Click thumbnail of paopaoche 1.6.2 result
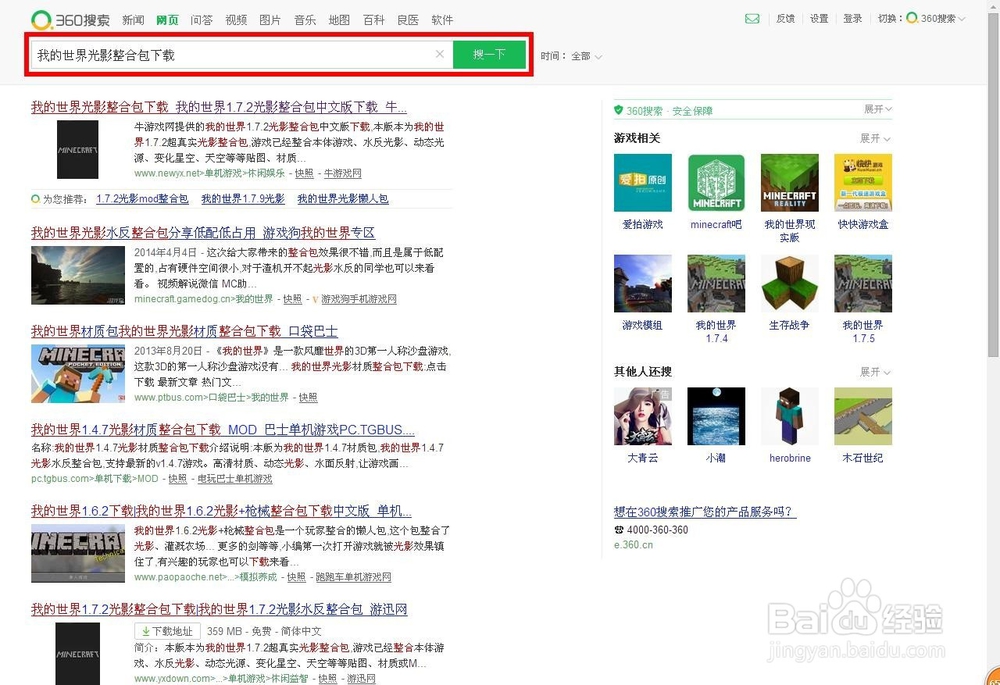 point(78,553)
